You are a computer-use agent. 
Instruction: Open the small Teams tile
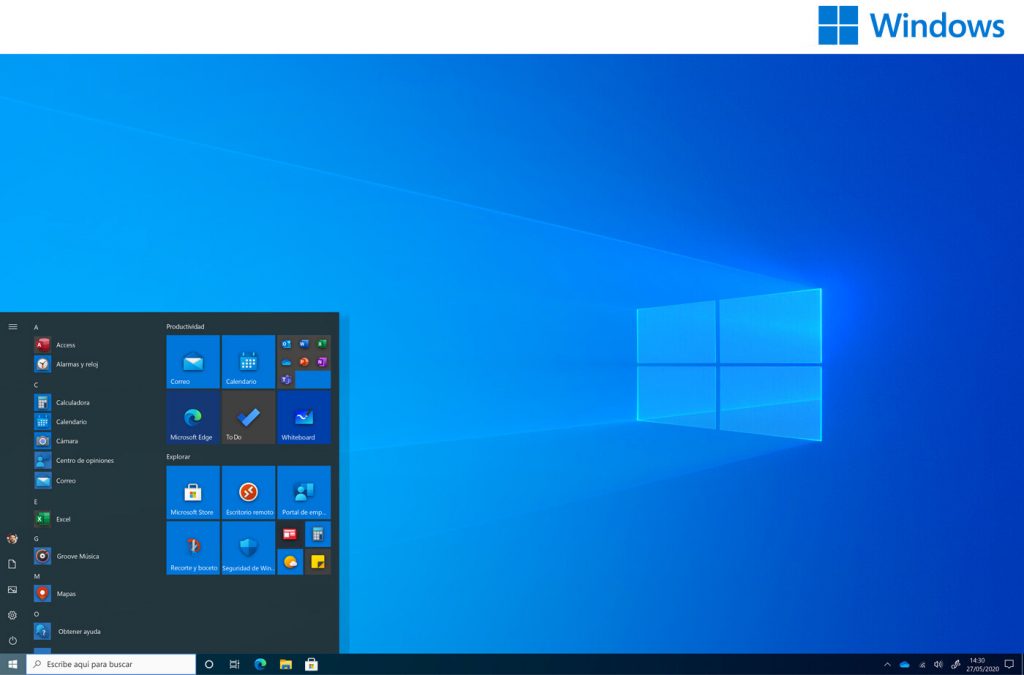click(286, 379)
